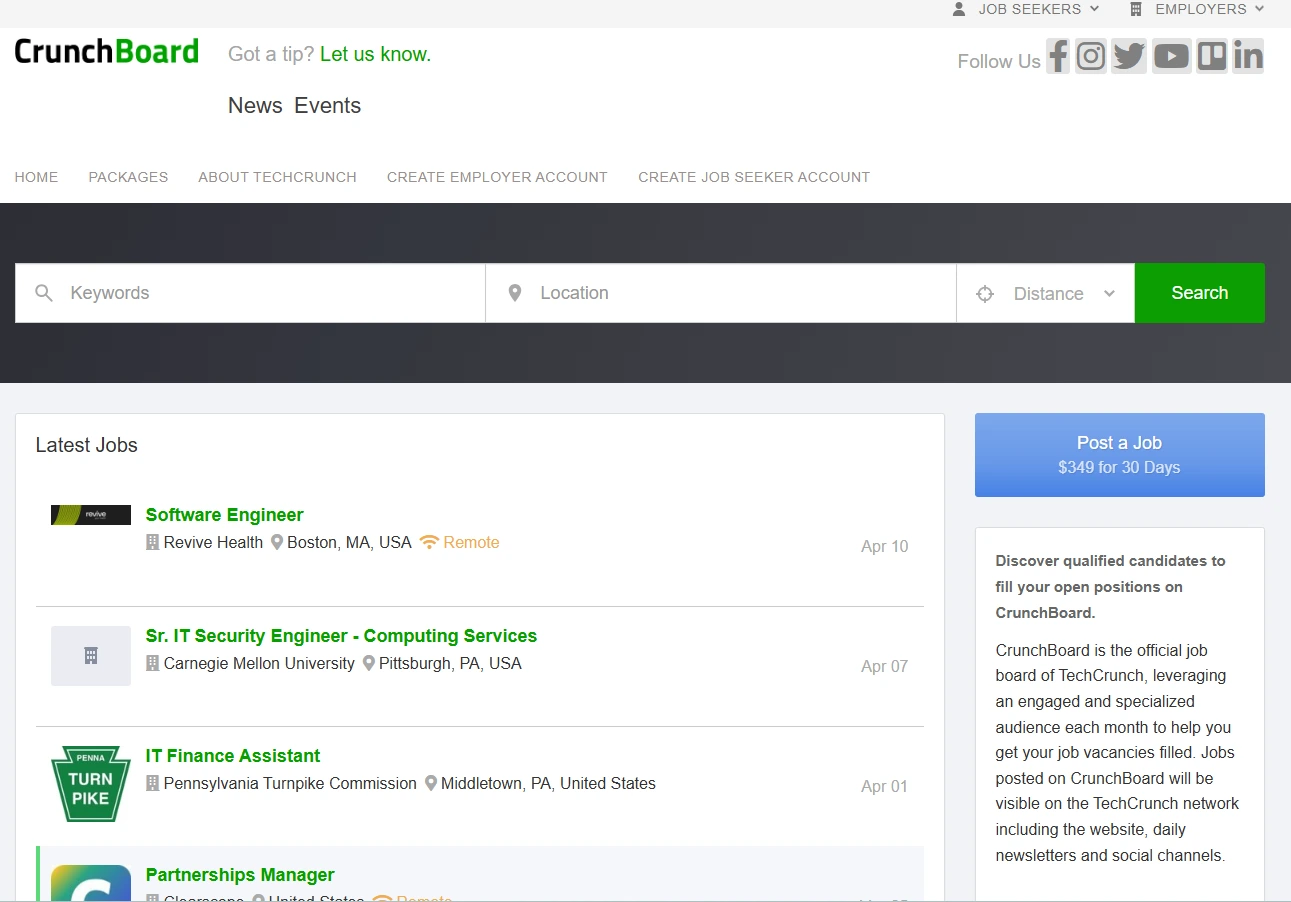Click the building icon next to Employers
1291x902 pixels.
1136,9
